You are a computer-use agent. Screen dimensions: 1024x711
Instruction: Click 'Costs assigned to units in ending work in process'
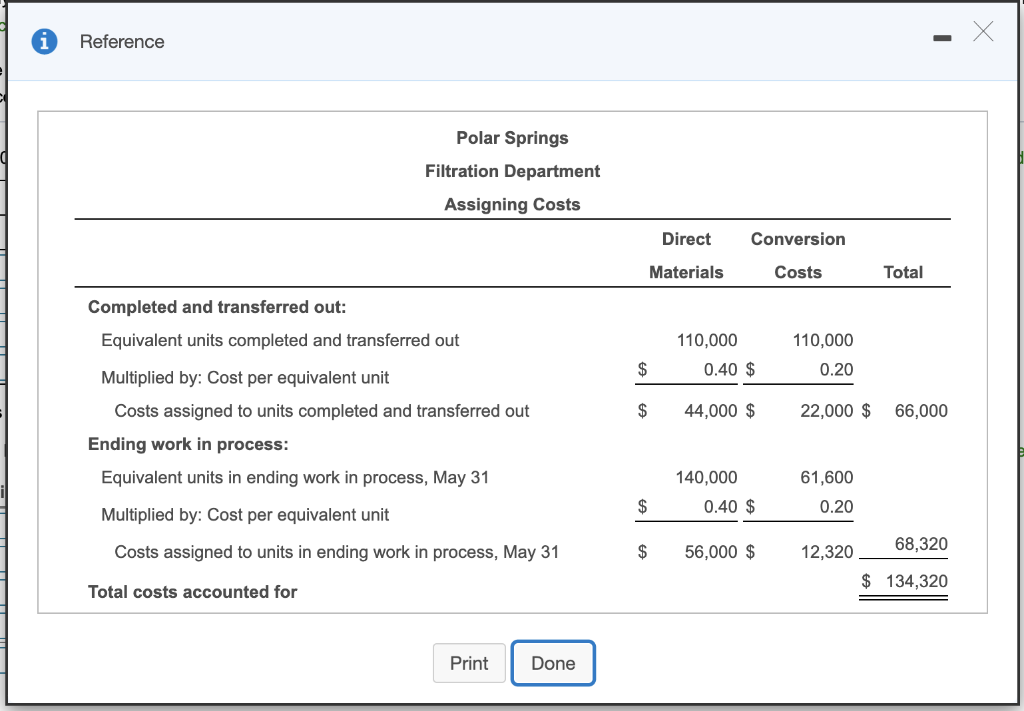tap(336, 552)
